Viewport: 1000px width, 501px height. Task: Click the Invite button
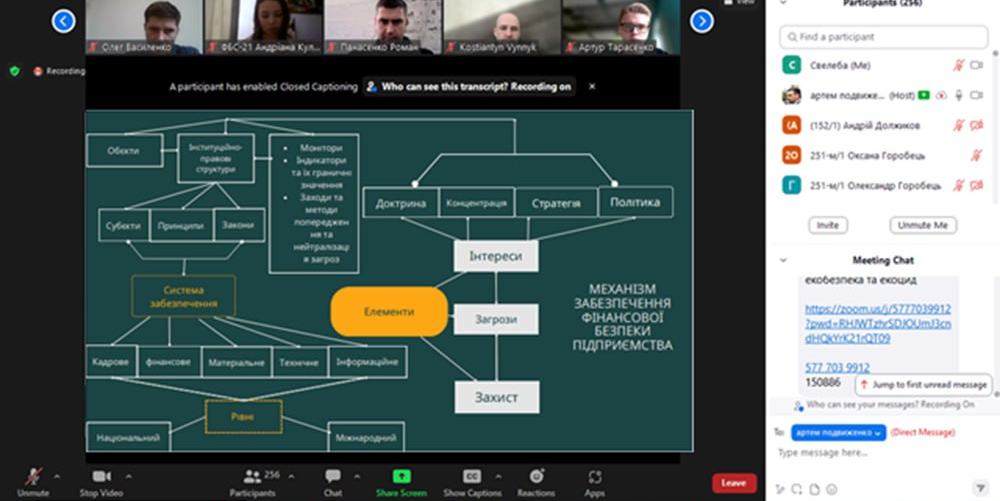click(828, 225)
